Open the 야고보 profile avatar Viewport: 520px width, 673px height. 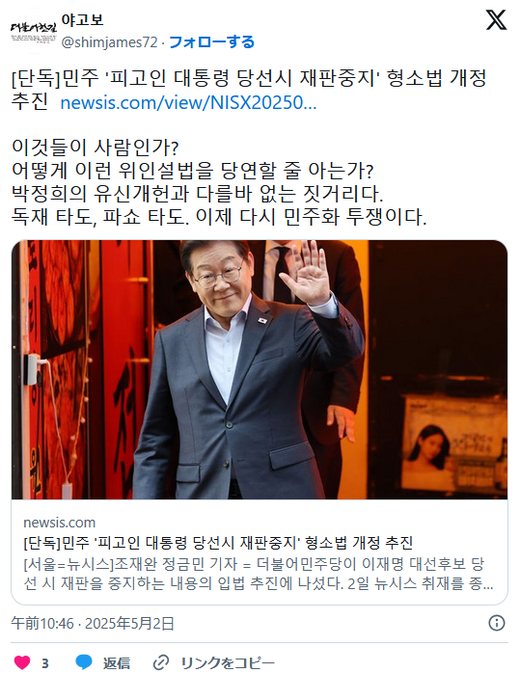pyautogui.click(x=33, y=32)
